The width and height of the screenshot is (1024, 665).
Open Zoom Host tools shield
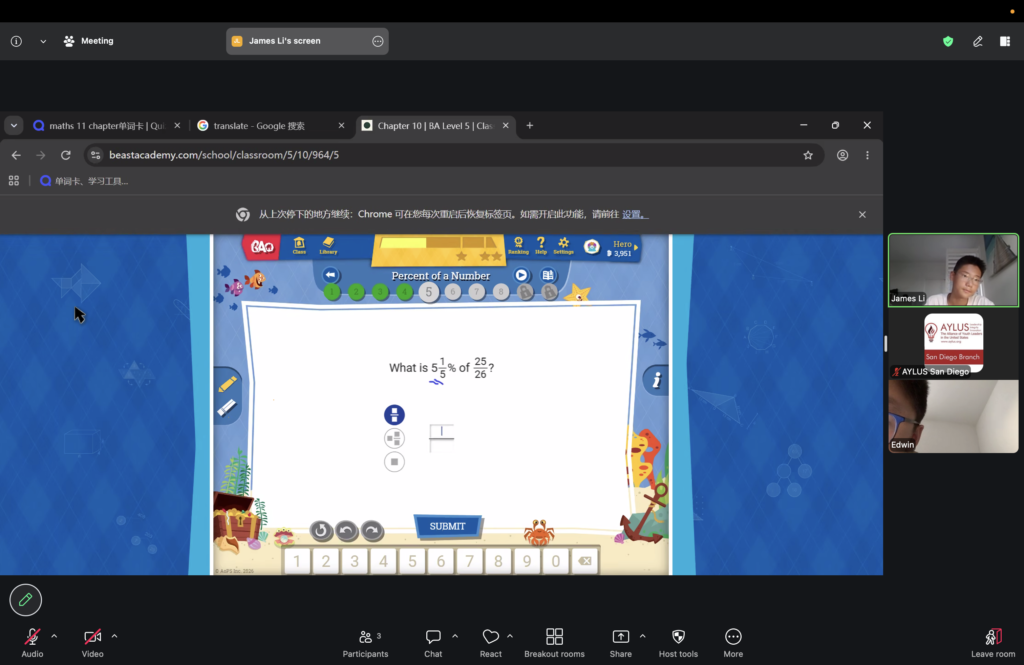678,643
